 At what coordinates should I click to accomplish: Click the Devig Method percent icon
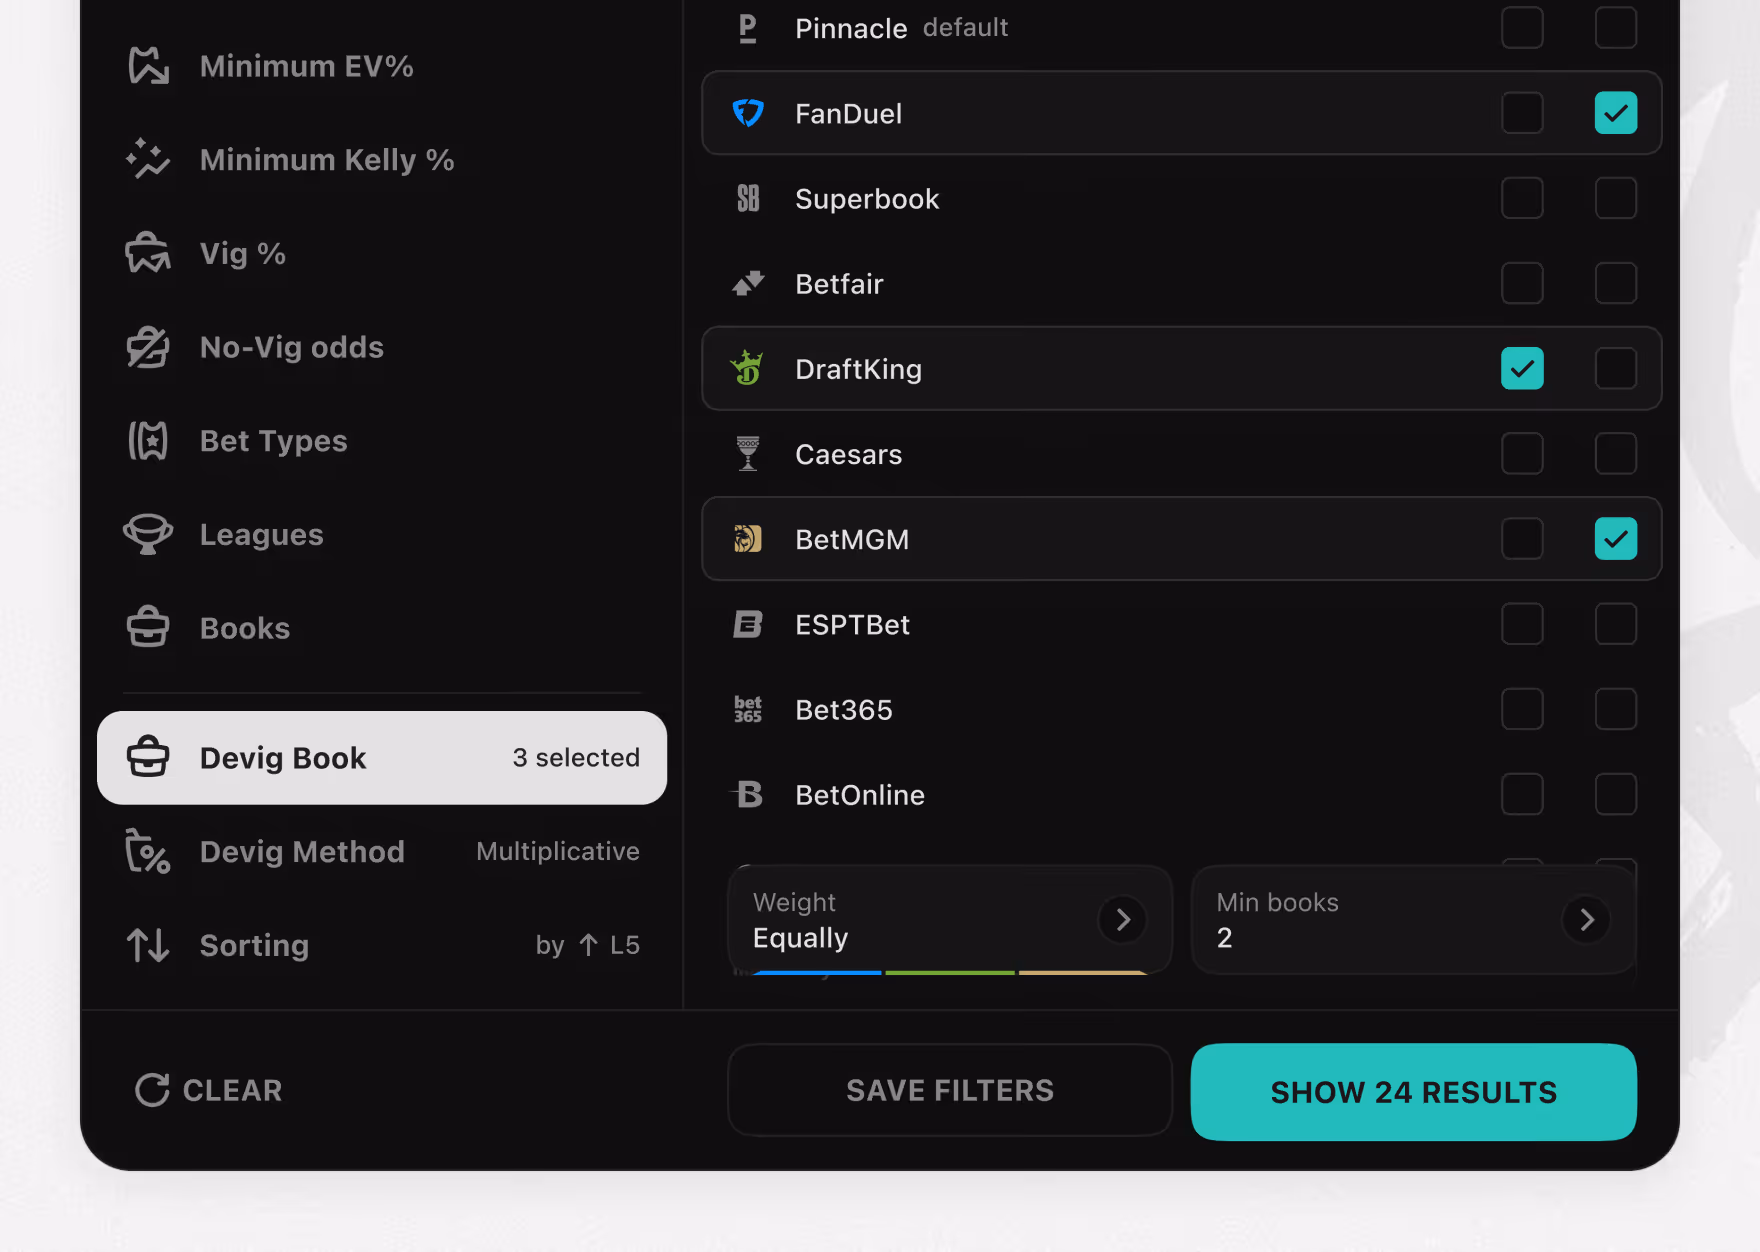[148, 851]
